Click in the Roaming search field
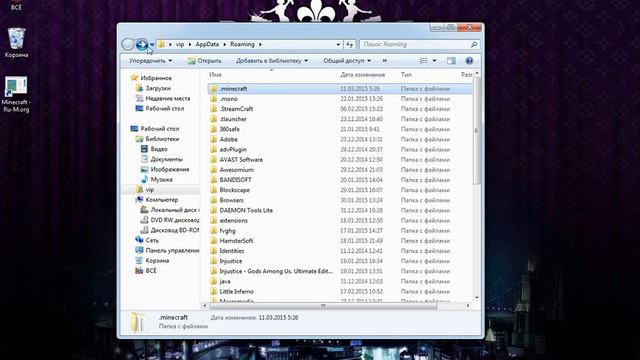 pos(419,44)
